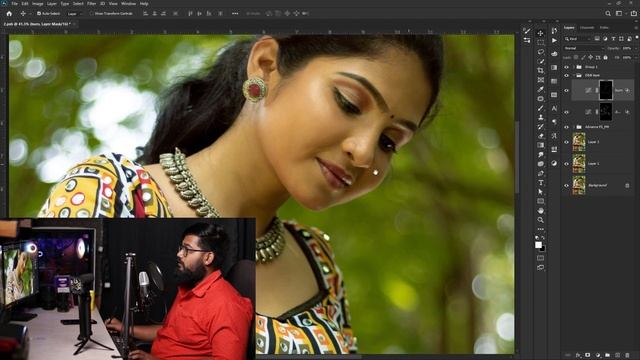Expand the Group 1 folder arrow
This screenshot has width=640, height=360.
click(x=573, y=67)
